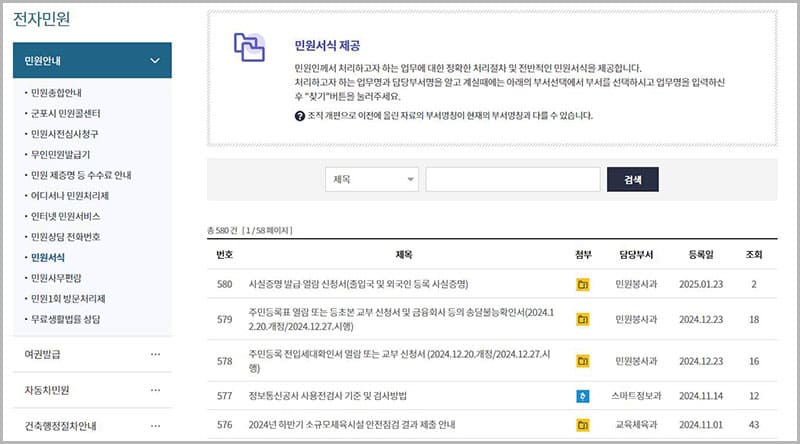This screenshot has width=800, height=444.
Task: Open the attached file for post 578
Action: point(583,360)
